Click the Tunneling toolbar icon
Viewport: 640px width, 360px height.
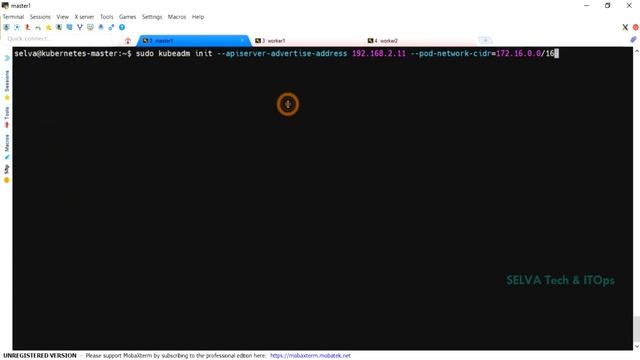point(90,27)
